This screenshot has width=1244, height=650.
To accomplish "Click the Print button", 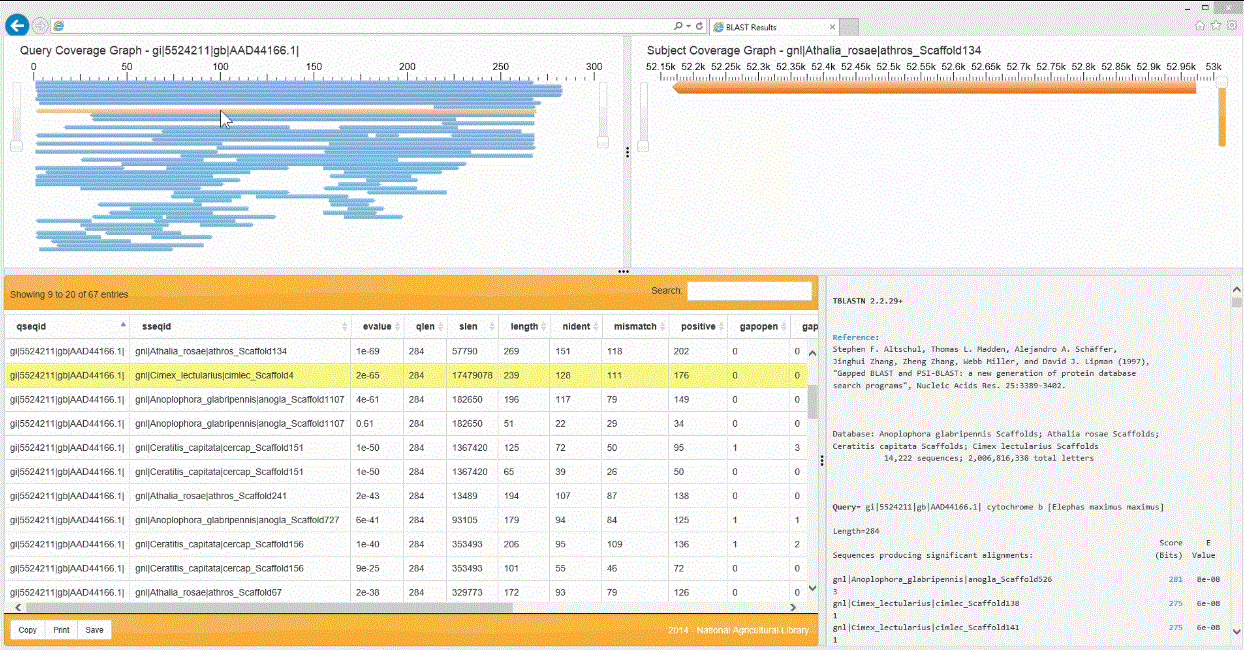I will click(x=61, y=630).
